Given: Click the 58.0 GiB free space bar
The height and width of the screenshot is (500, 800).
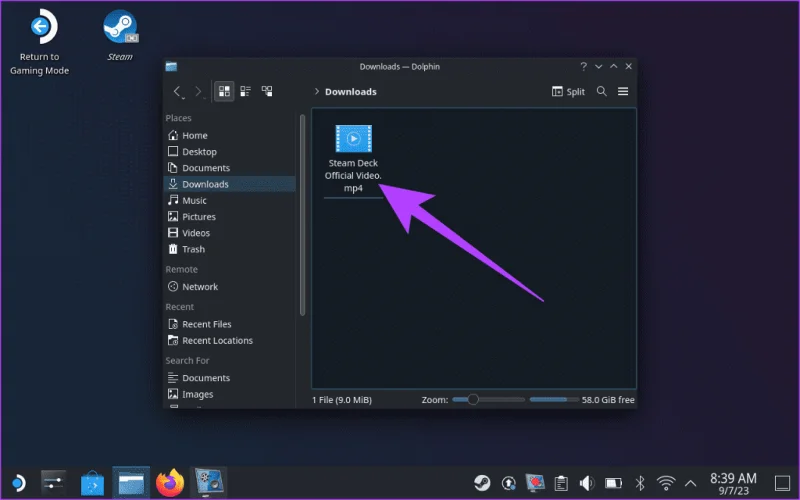Looking at the screenshot, I should pyautogui.click(x=554, y=399).
